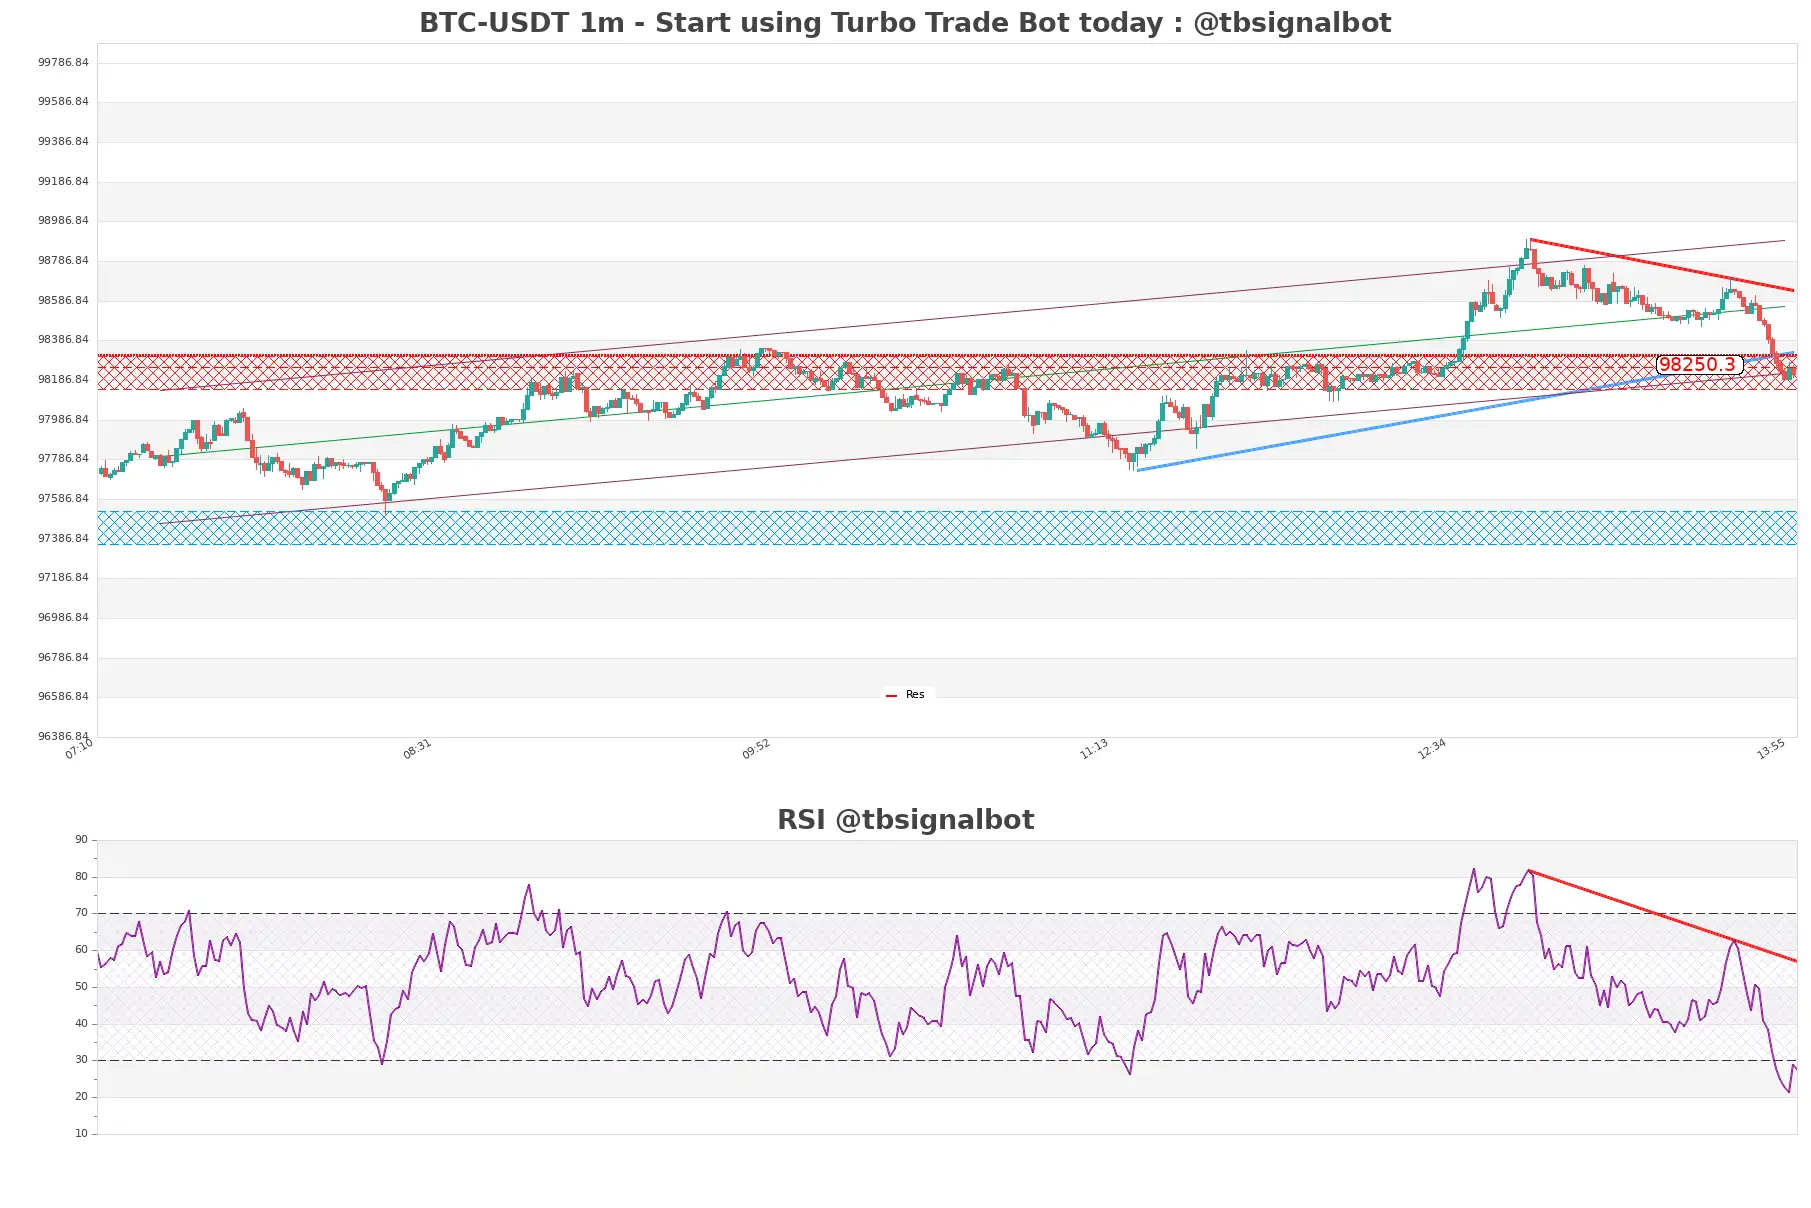The height and width of the screenshot is (1208, 1811).
Task: Click the 96586.84 price axis label
Action: tap(63, 697)
